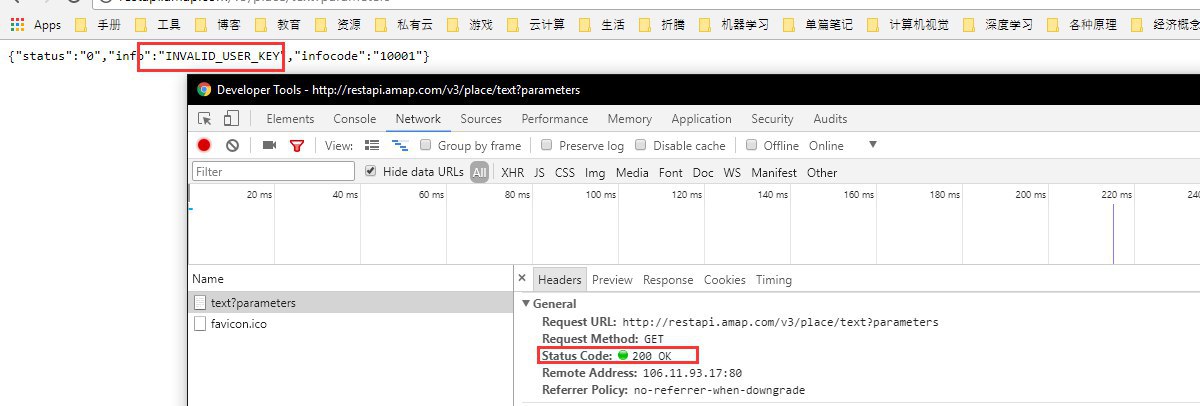Stop recording the network log

pos(204,145)
